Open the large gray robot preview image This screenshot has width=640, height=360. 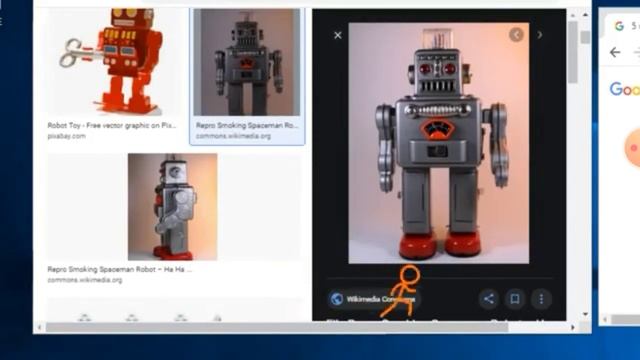pyautogui.click(x=439, y=143)
